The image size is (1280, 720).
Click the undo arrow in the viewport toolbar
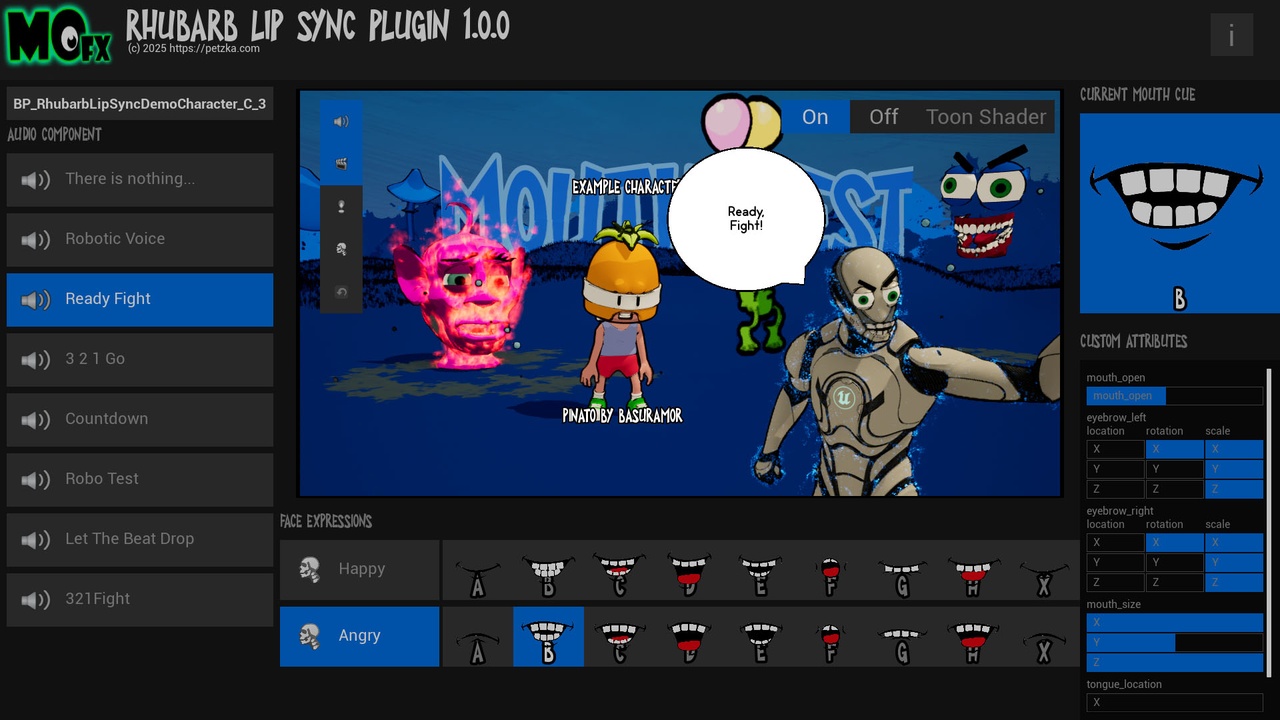(x=341, y=292)
